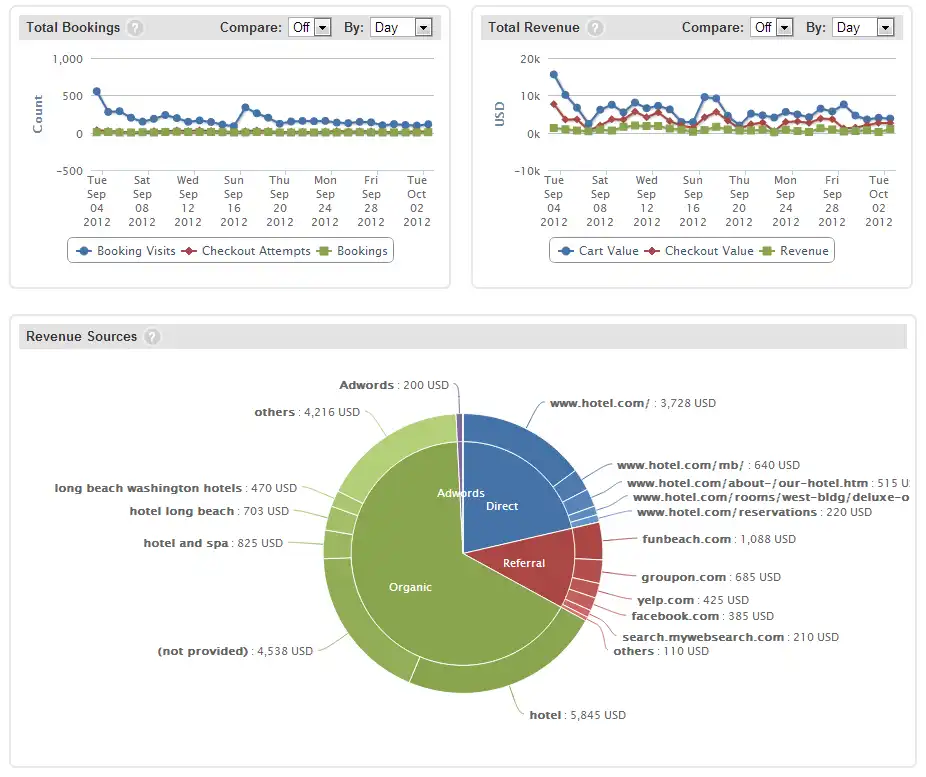Open the help icon beside Revenue Sources
Screen dimensions: 926x777
[152, 337]
